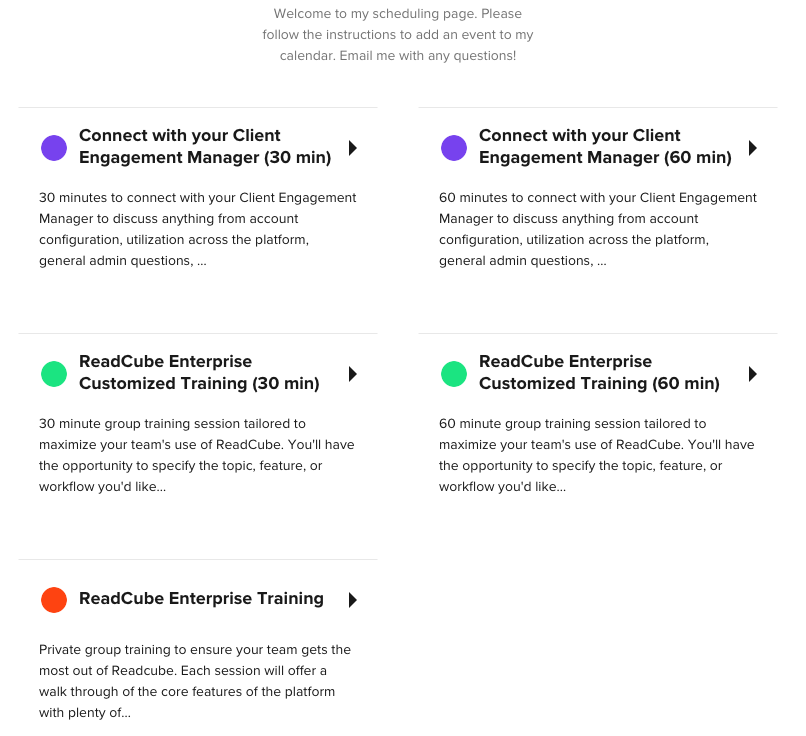Expand arrow for Client Engagement Manager (60 min)

point(753,148)
